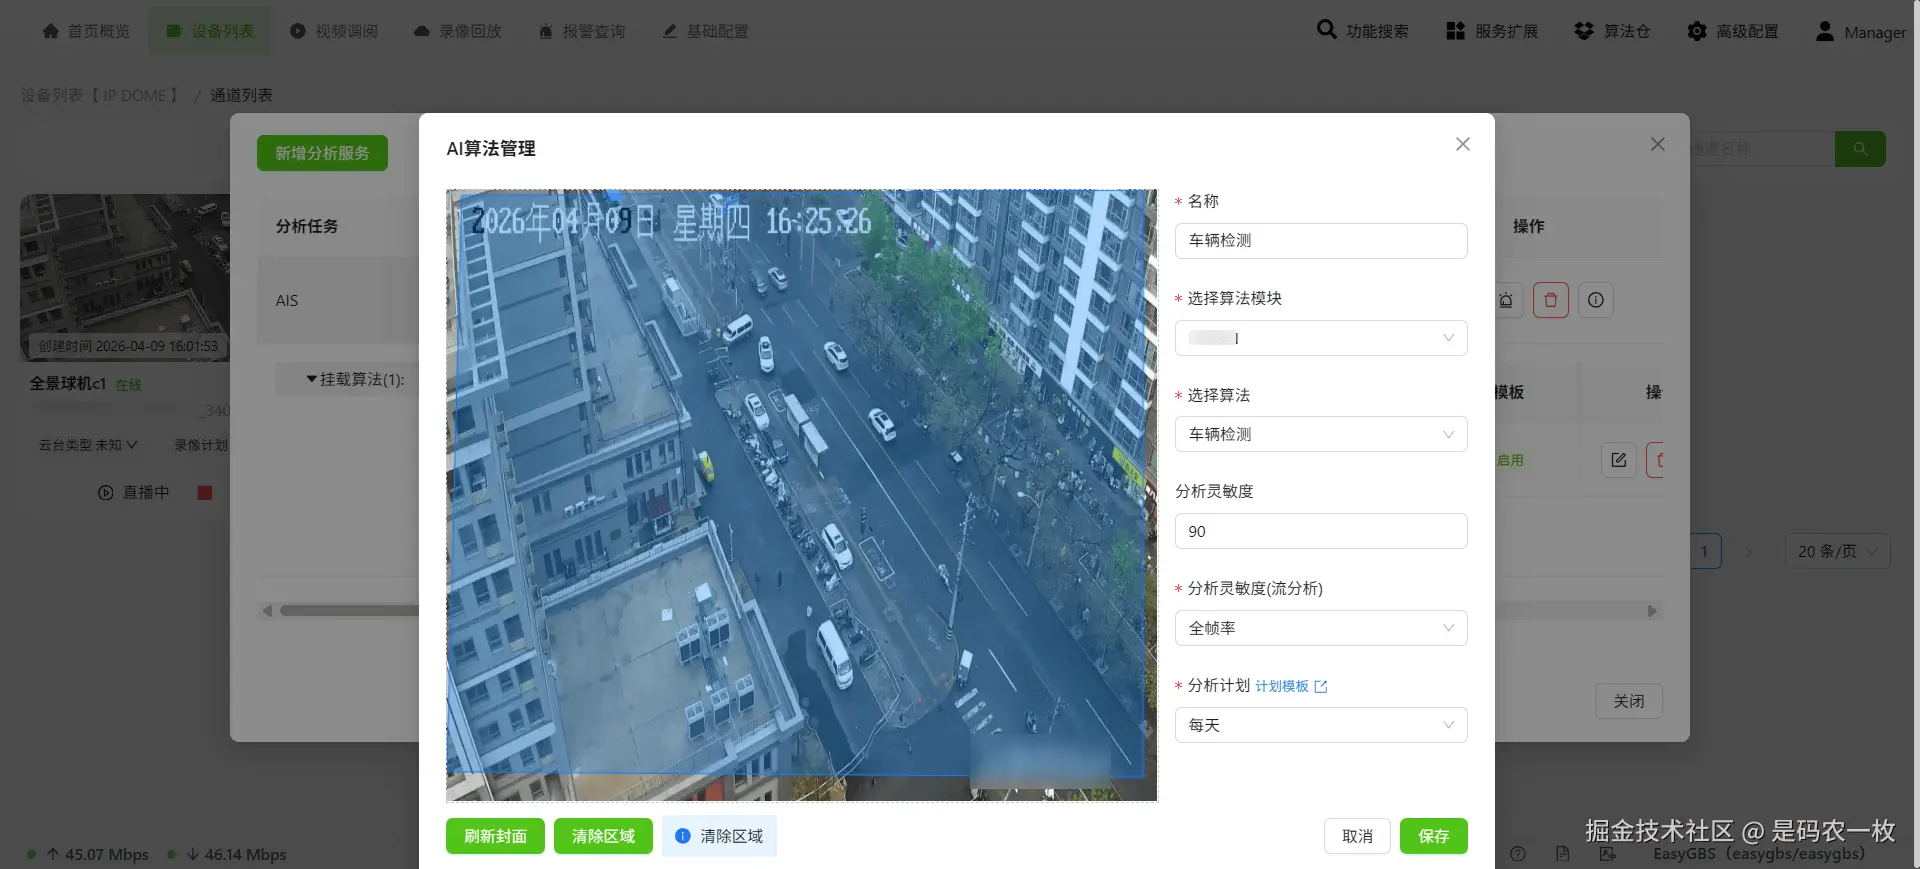Open the 每天 analysis plan dropdown
1920x869 pixels.
click(x=1321, y=725)
